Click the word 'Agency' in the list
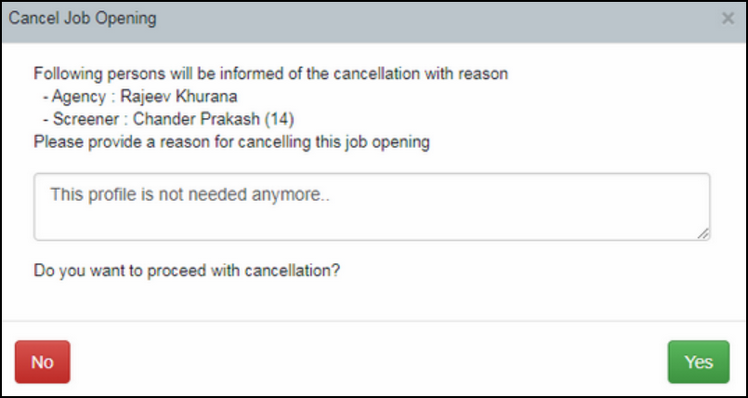This screenshot has width=748, height=398. [x=79, y=96]
